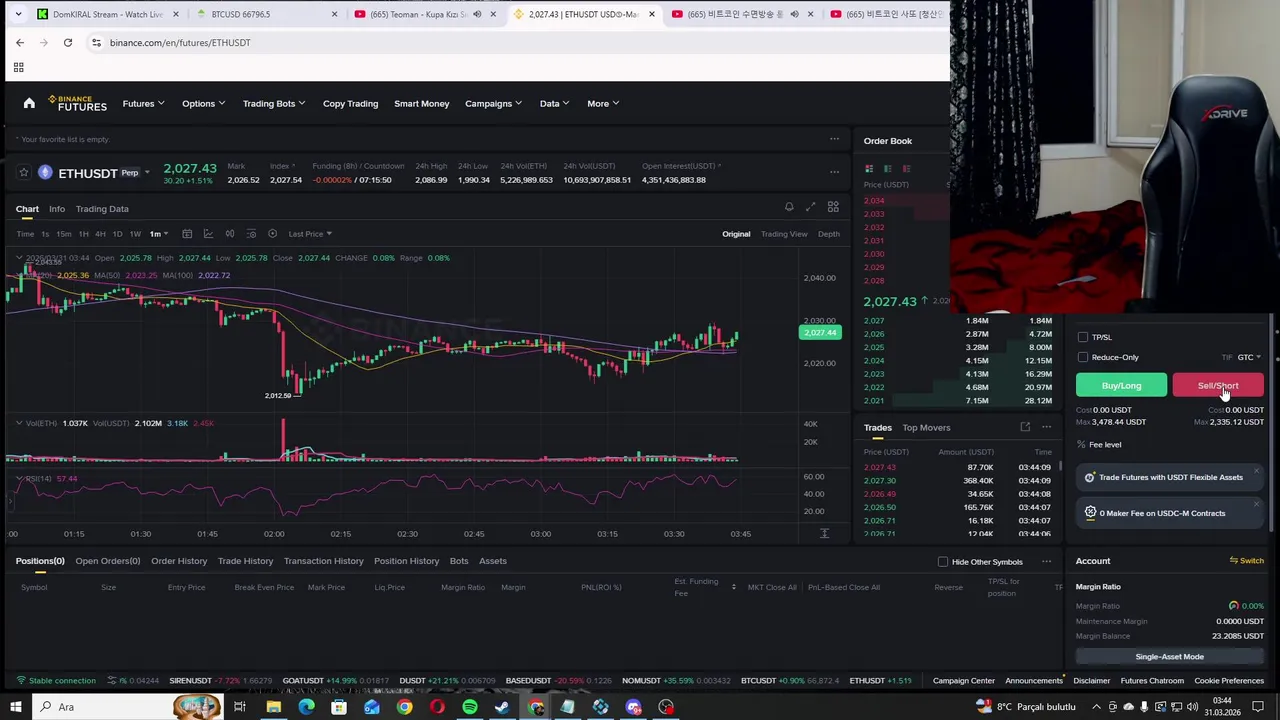Click the chart target/replay circle icon

click(272, 234)
